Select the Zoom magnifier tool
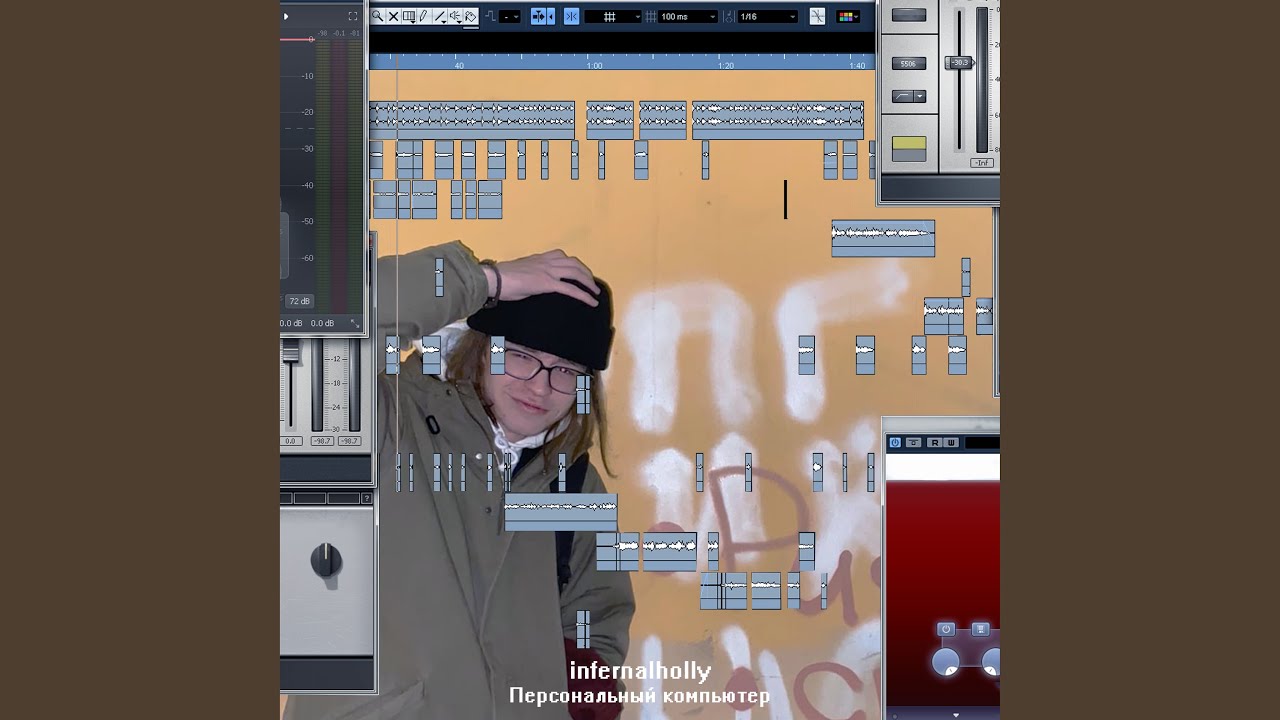Screen dimensions: 1280x720 377,16
